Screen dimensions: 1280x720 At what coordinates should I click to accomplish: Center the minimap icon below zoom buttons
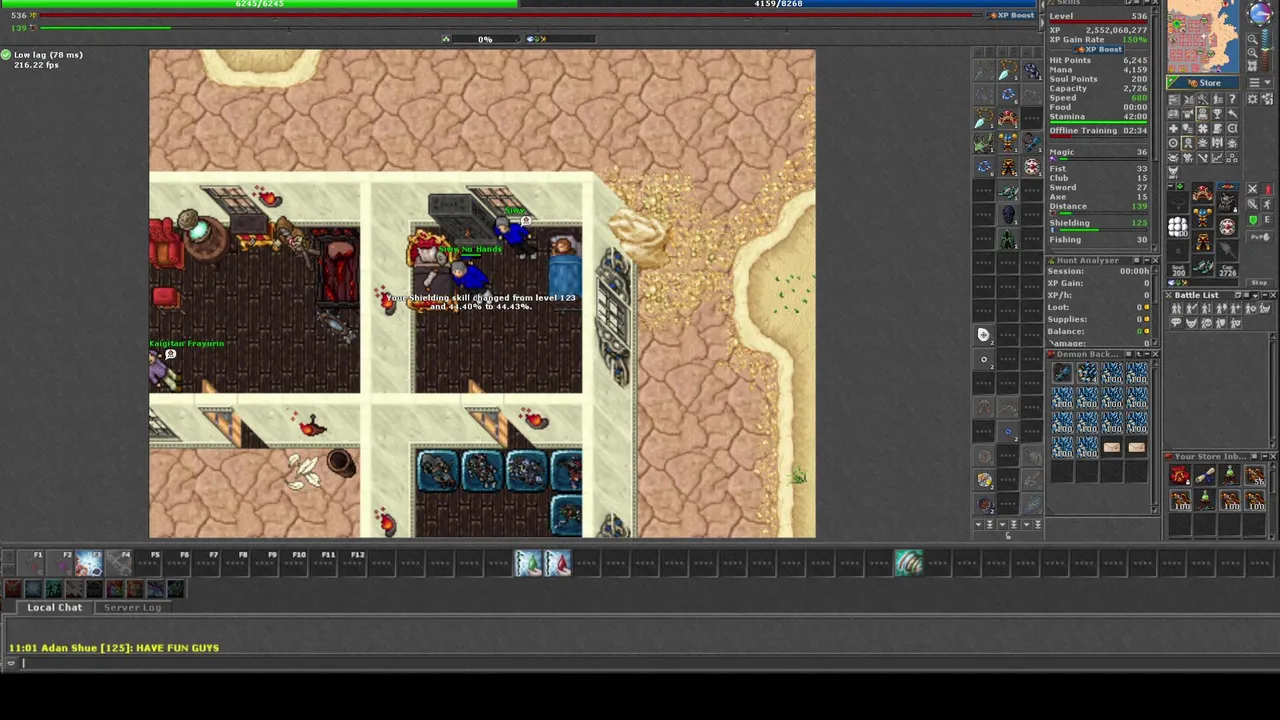[1252, 65]
